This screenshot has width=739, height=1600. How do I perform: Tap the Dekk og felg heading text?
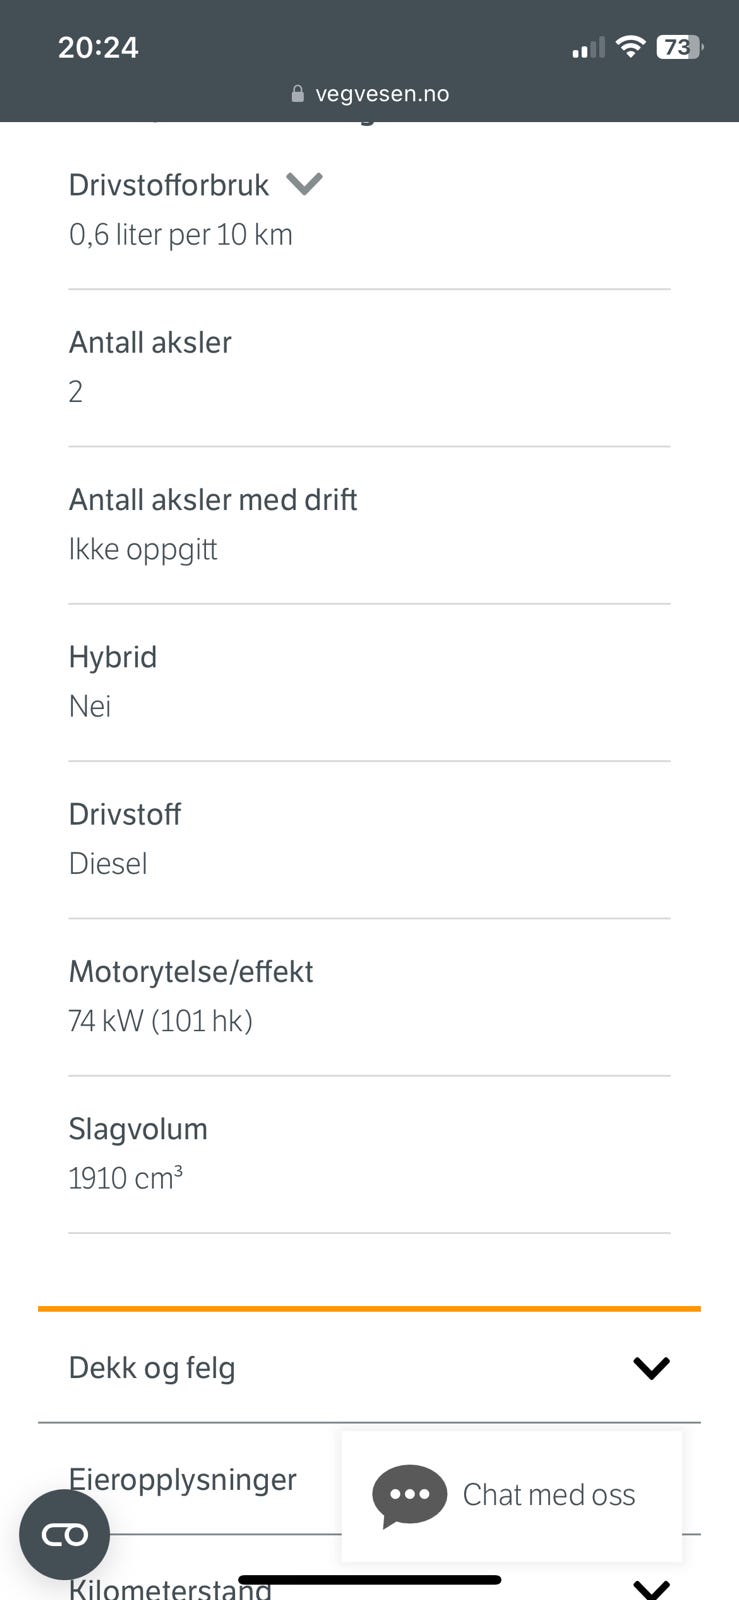pyautogui.click(x=152, y=1368)
